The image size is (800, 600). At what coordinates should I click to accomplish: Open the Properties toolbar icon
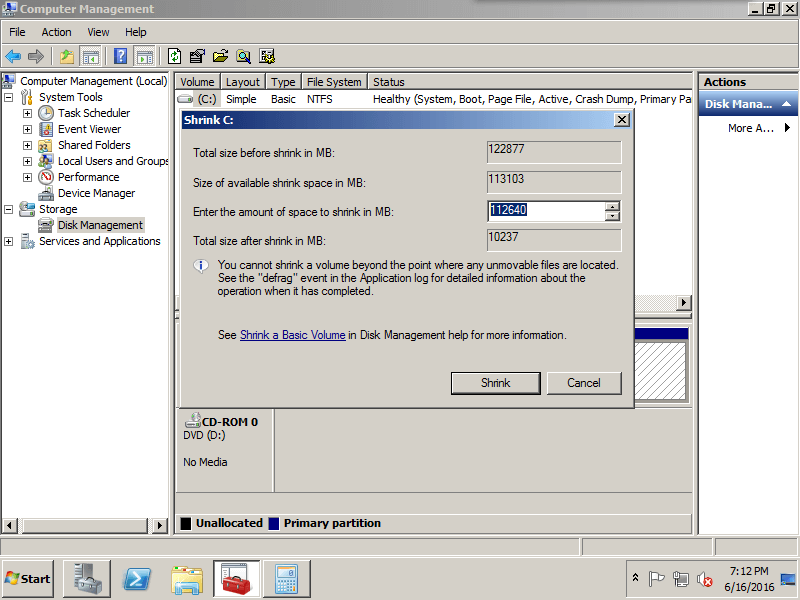(197, 56)
